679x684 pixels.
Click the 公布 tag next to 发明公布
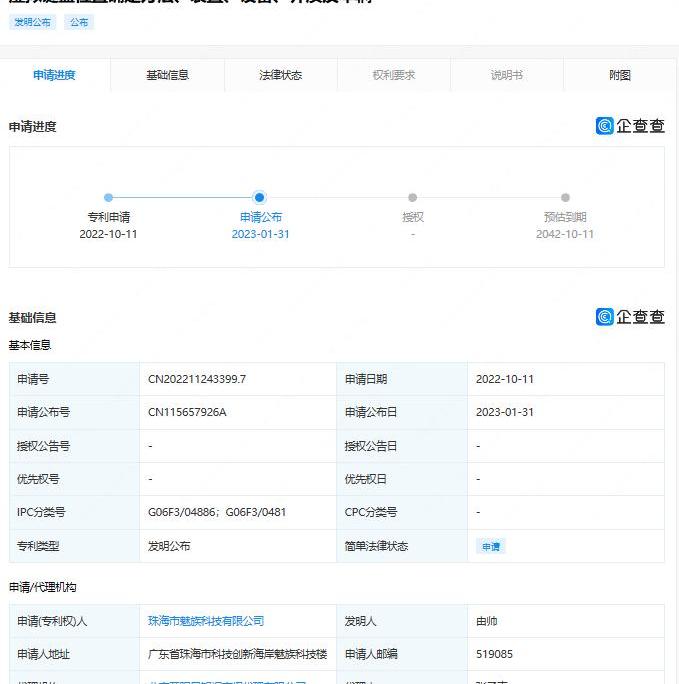[x=79, y=22]
